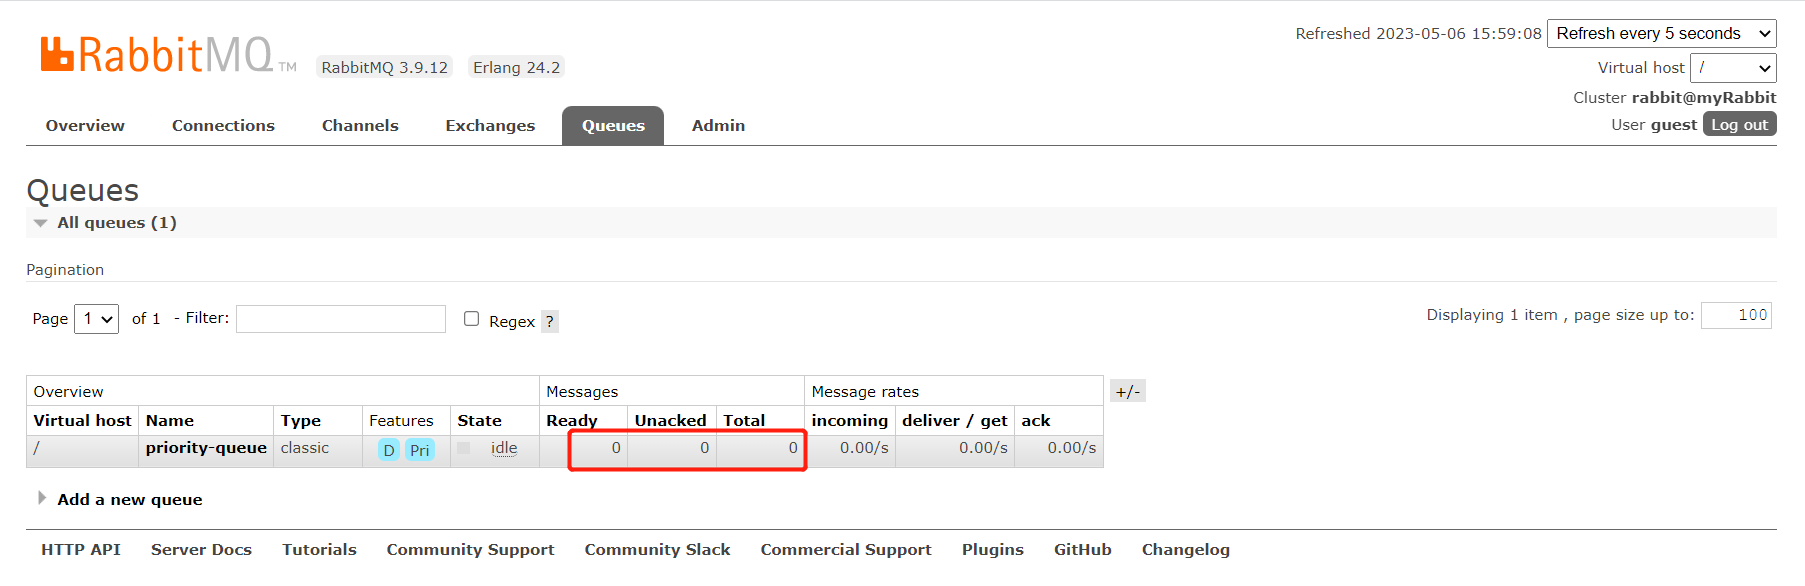Click the Regex help question mark
1805x586 pixels.
click(x=549, y=321)
